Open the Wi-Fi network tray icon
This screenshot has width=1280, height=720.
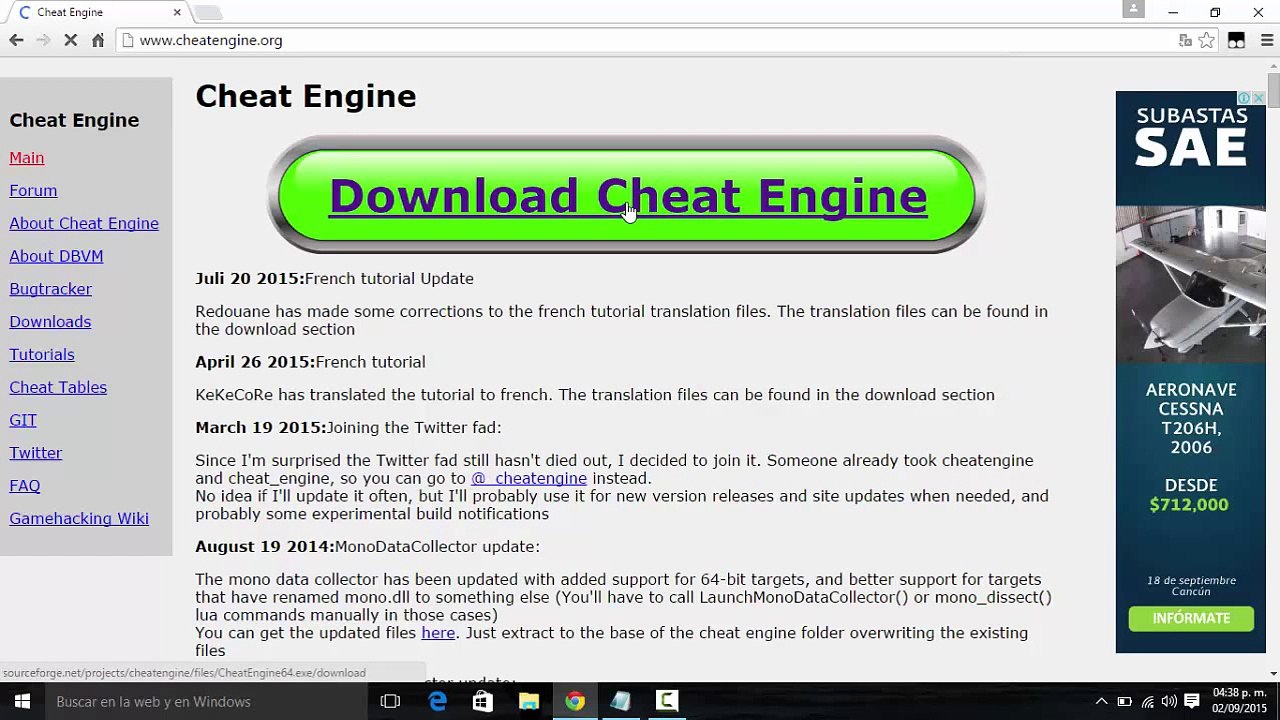1147,701
